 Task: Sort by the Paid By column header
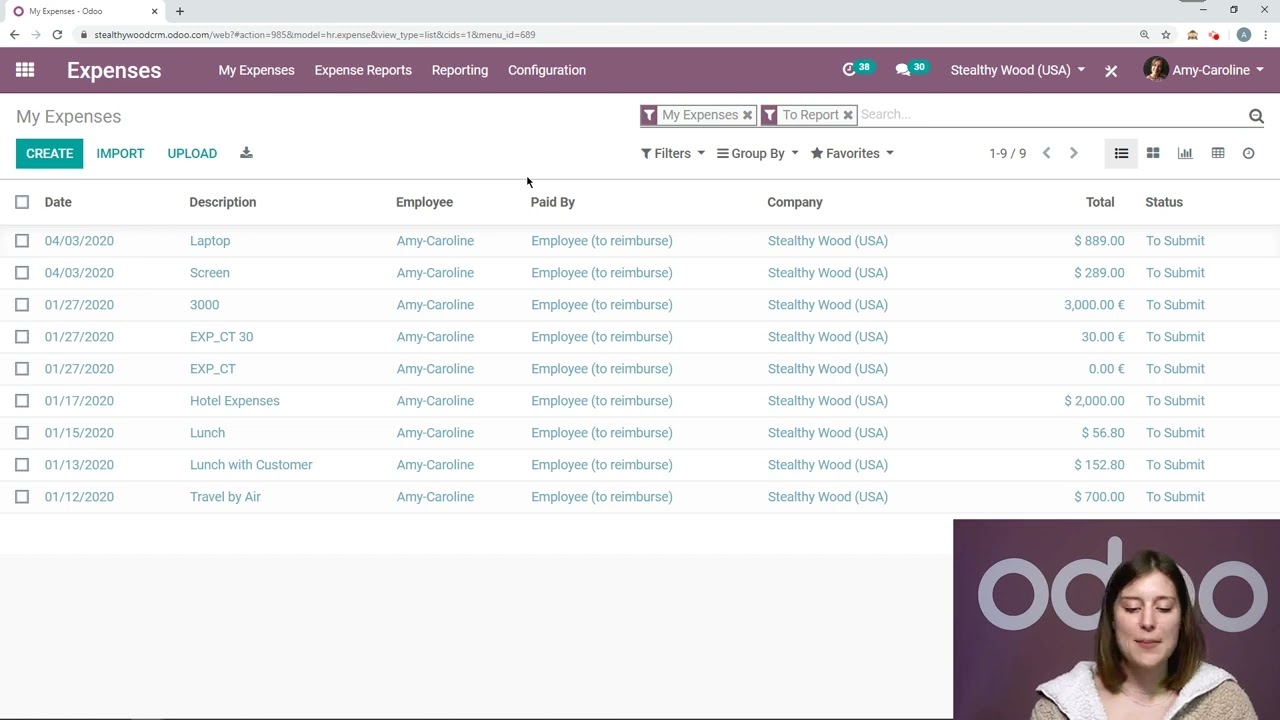553,202
